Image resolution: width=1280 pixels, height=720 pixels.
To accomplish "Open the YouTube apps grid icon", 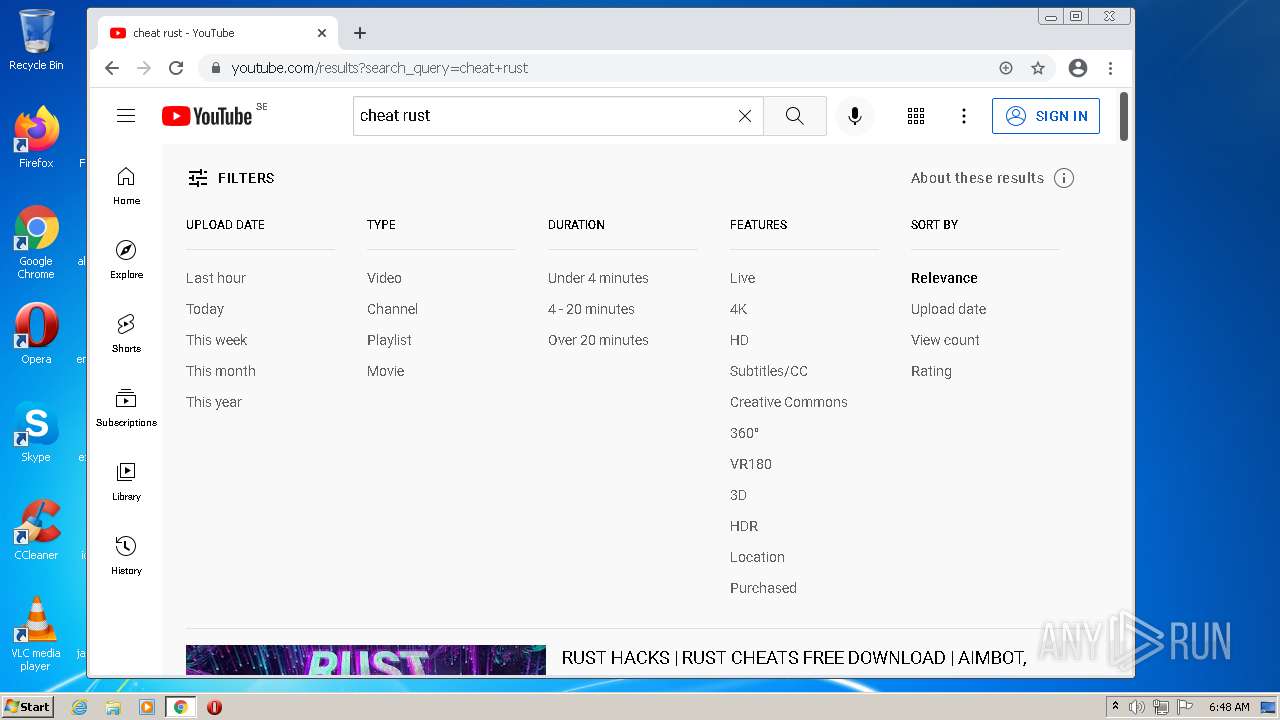I will (916, 116).
